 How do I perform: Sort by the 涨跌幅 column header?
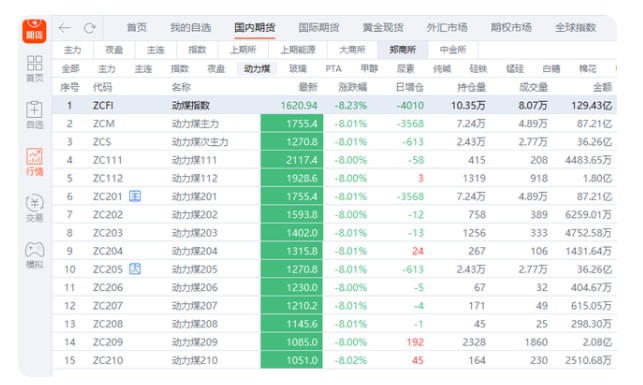[352, 87]
